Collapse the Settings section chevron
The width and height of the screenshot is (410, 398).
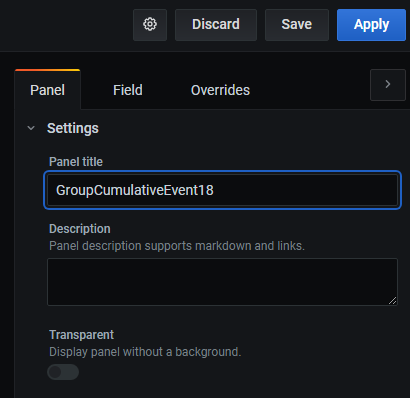click(x=31, y=128)
